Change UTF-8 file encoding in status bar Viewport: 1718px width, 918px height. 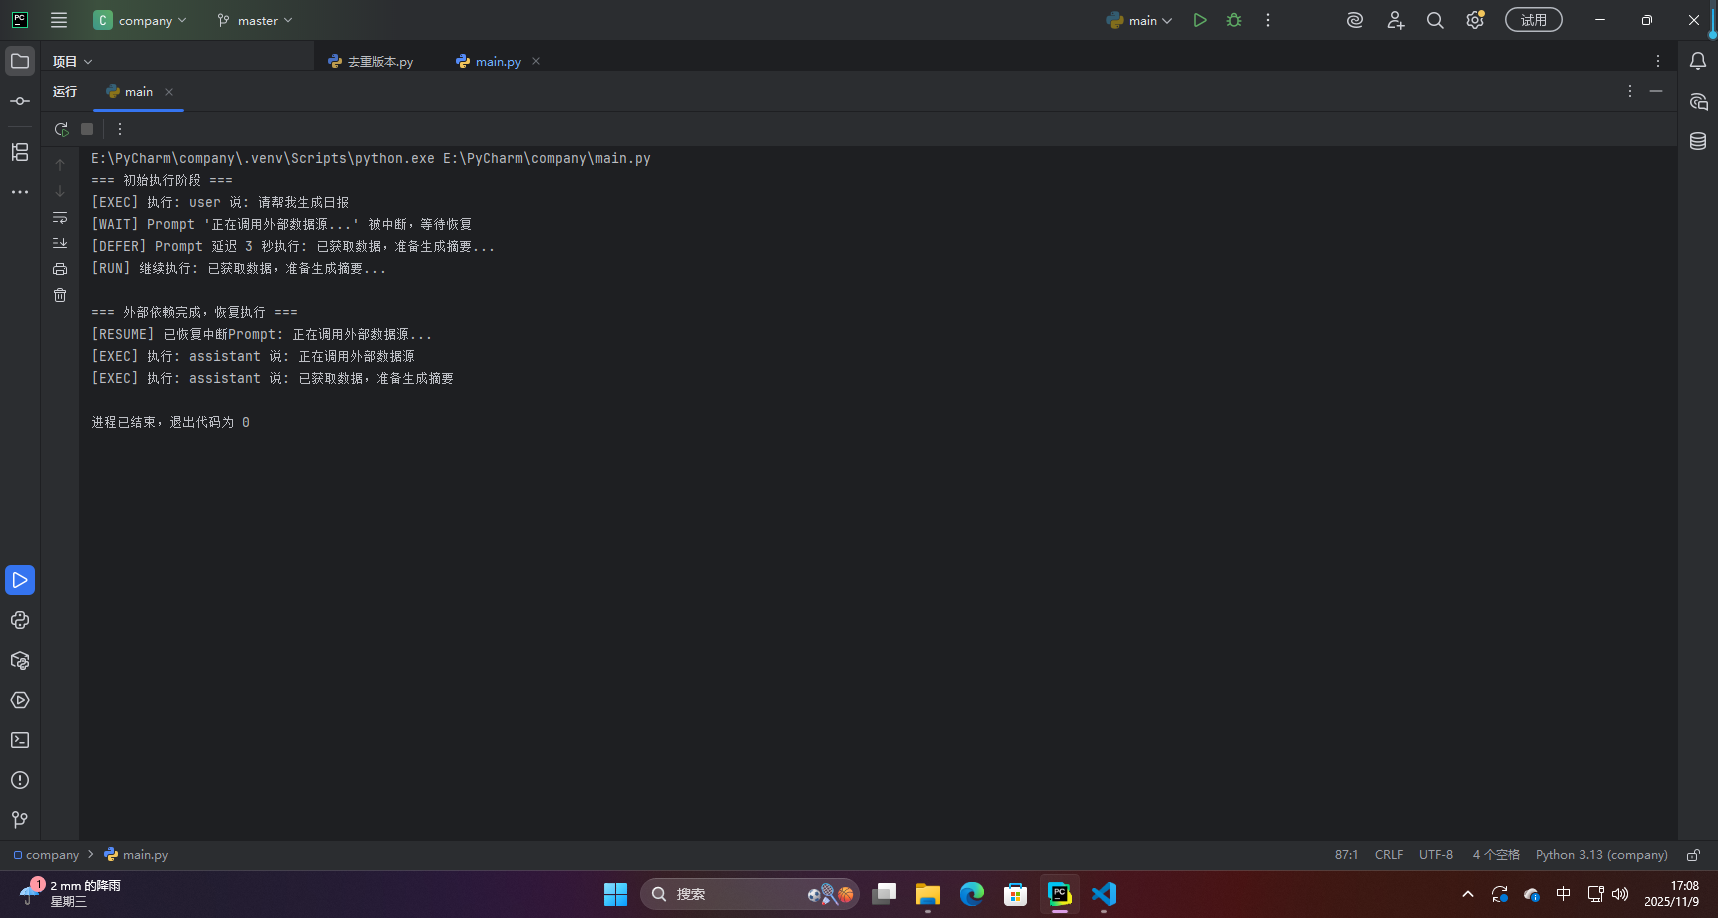tap(1436, 855)
